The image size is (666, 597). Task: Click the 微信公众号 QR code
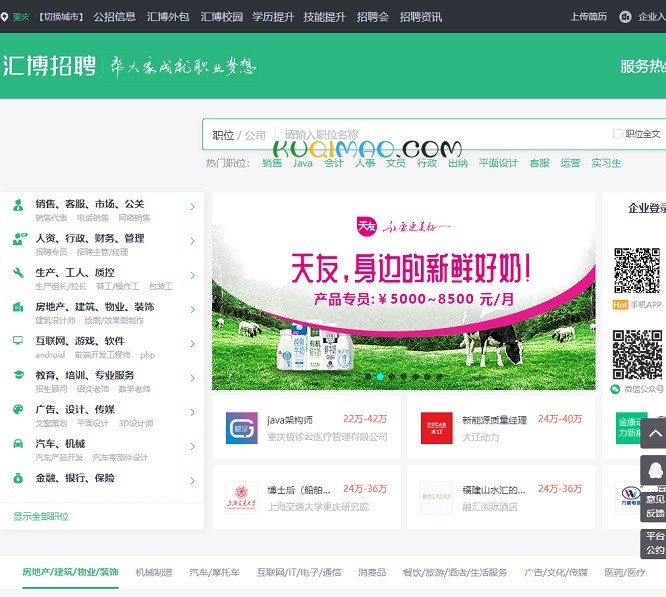click(637, 355)
